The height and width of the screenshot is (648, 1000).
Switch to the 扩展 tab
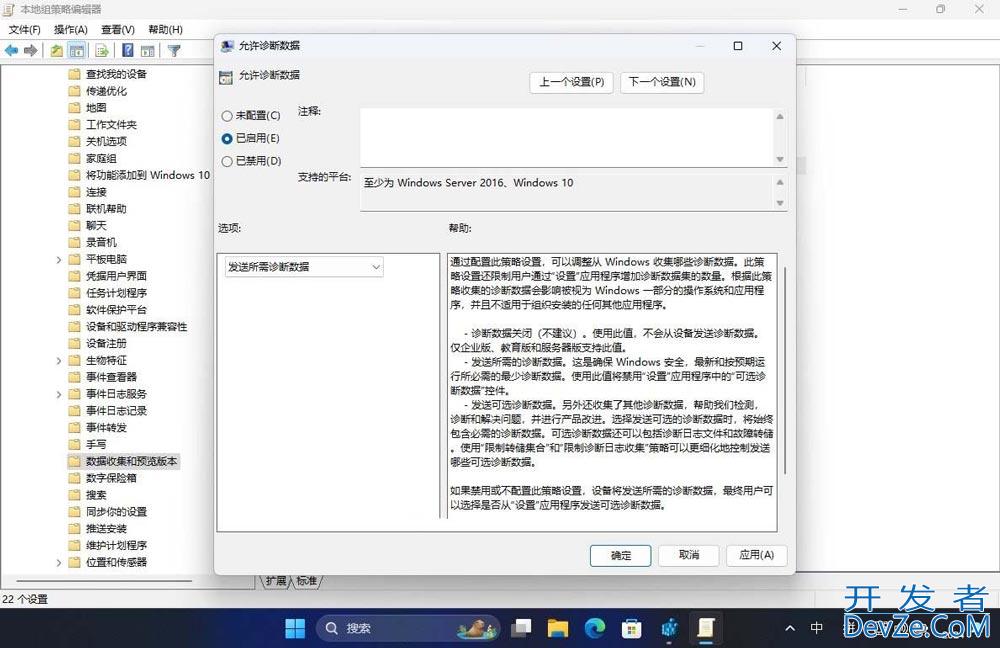(x=276, y=580)
